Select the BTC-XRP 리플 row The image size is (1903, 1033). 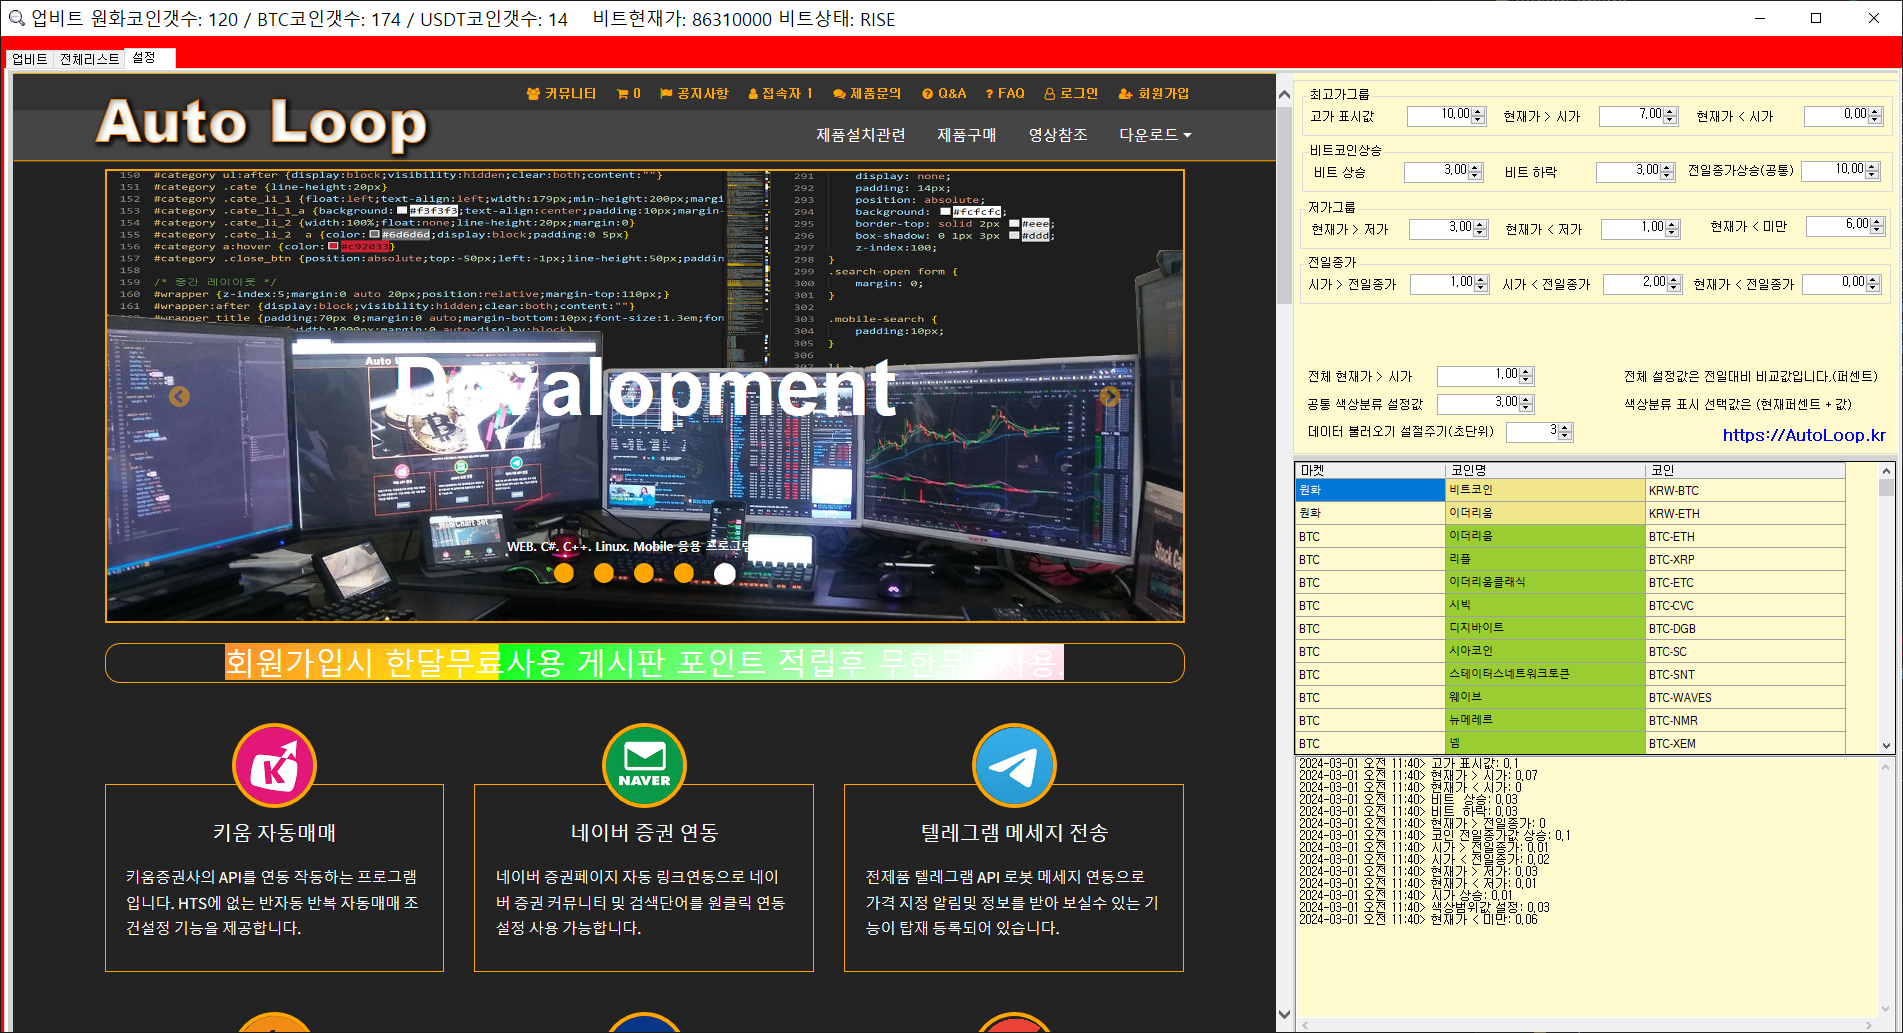click(x=1570, y=559)
